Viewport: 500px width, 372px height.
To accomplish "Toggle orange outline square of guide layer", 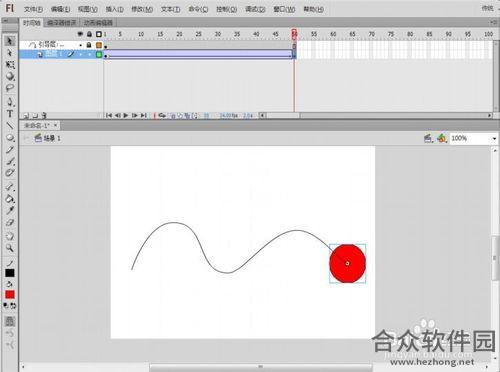I will click(x=99, y=45).
